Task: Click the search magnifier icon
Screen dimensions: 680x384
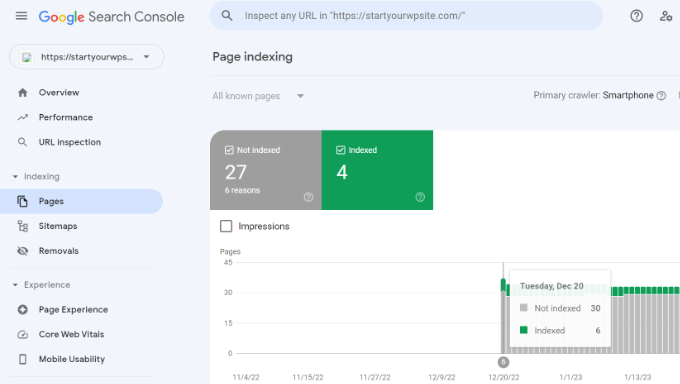Action: (227, 16)
